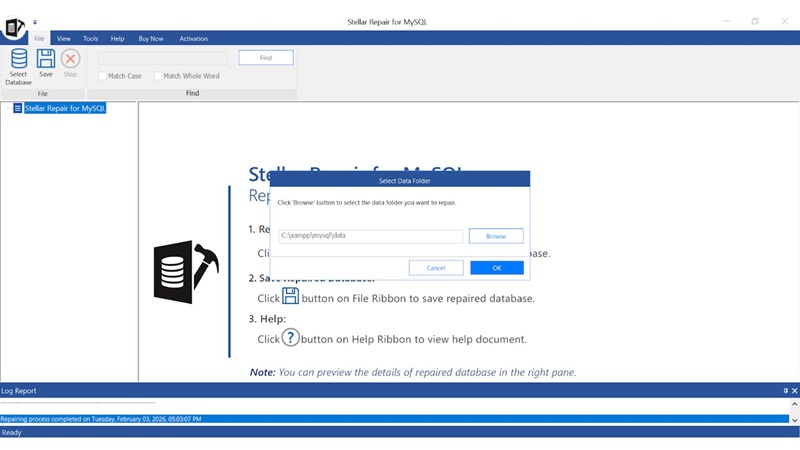Click log scrollbar down arrow
800x450 pixels.
click(x=794, y=420)
